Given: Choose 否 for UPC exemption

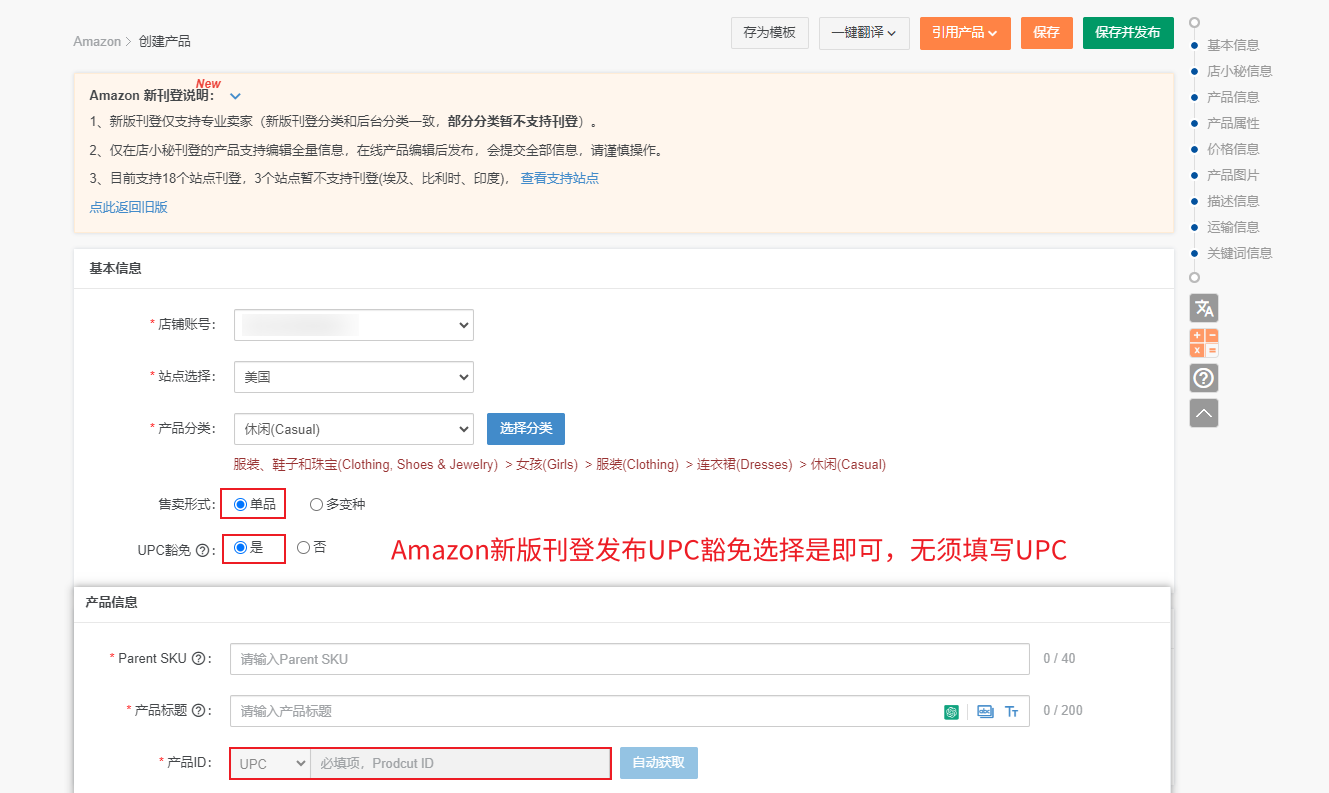Looking at the screenshot, I should point(303,548).
